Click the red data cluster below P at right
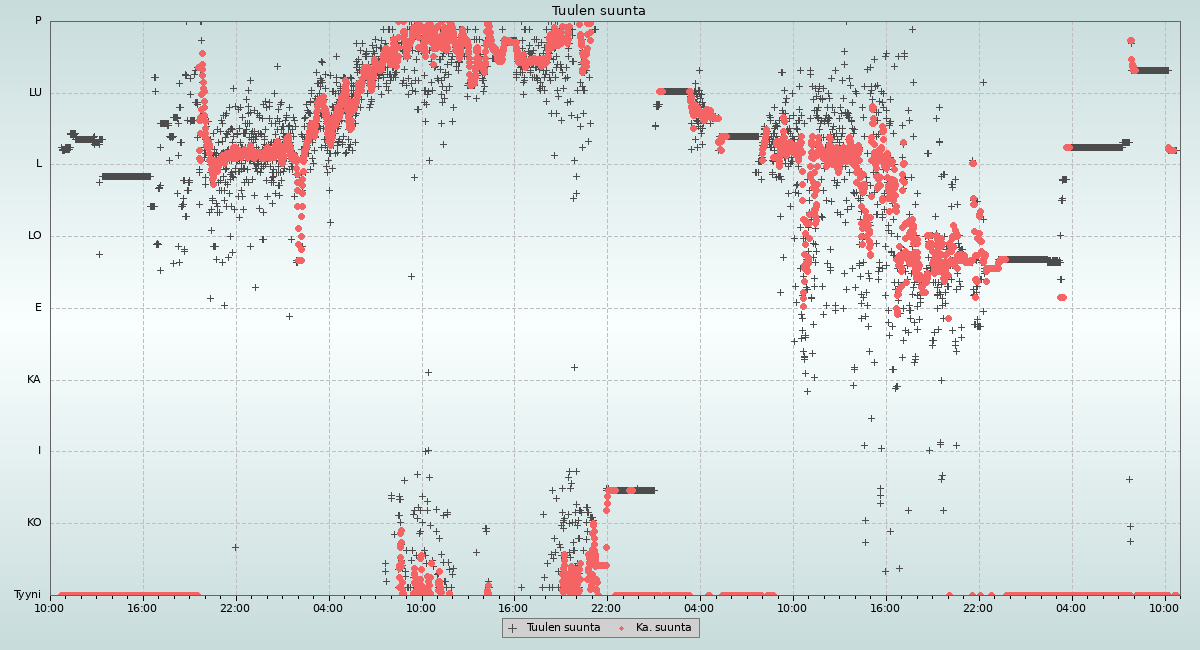 click(x=1132, y=64)
